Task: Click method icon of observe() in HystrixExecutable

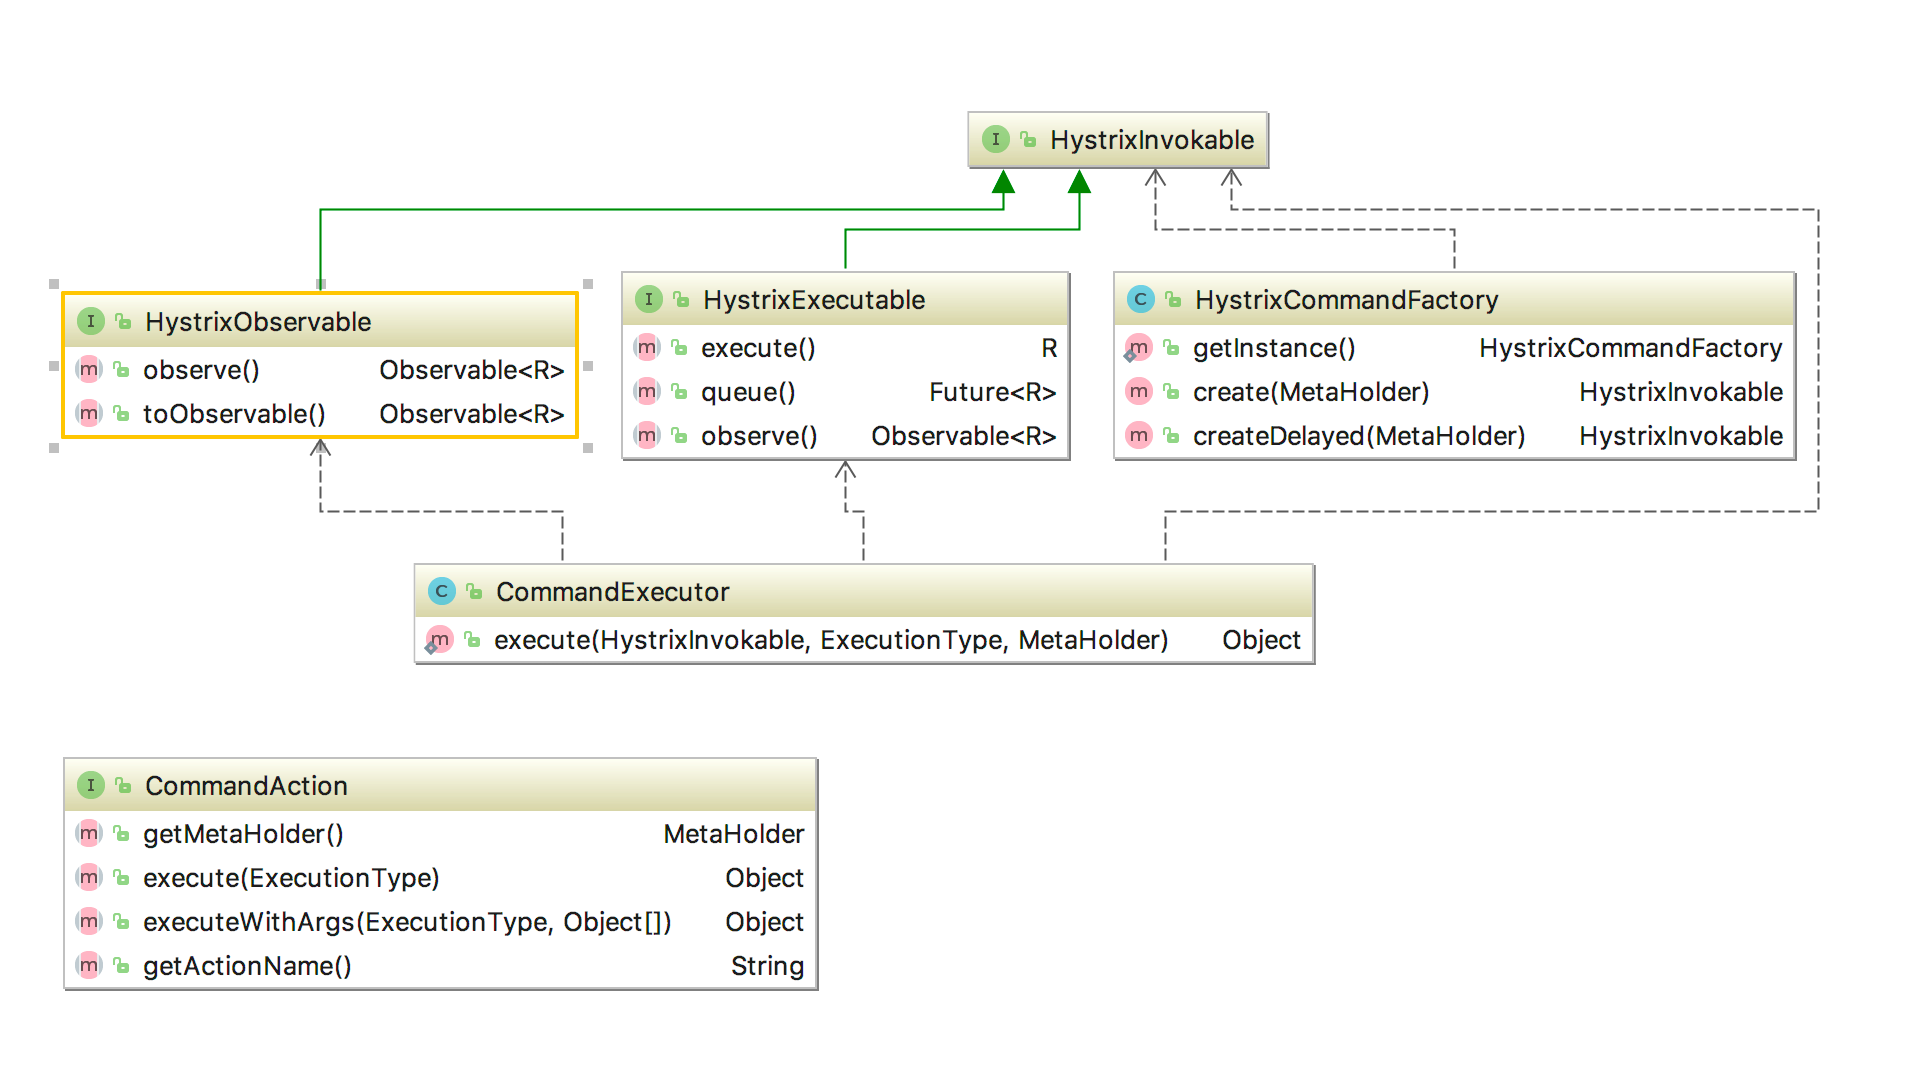Action: click(647, 435)
